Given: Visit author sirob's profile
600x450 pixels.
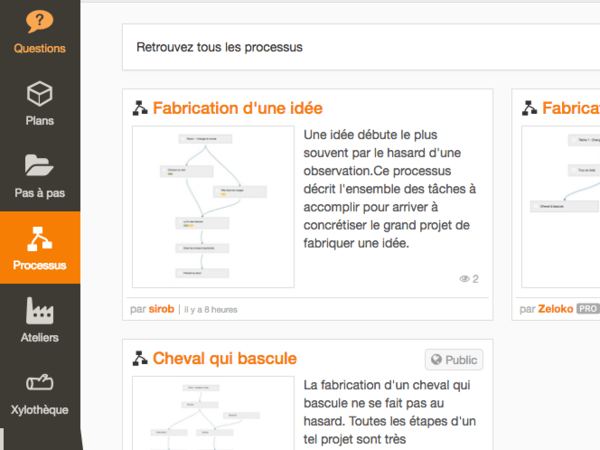Looking at the screenshot, I should pyautogui.click(x=162, y=309).
